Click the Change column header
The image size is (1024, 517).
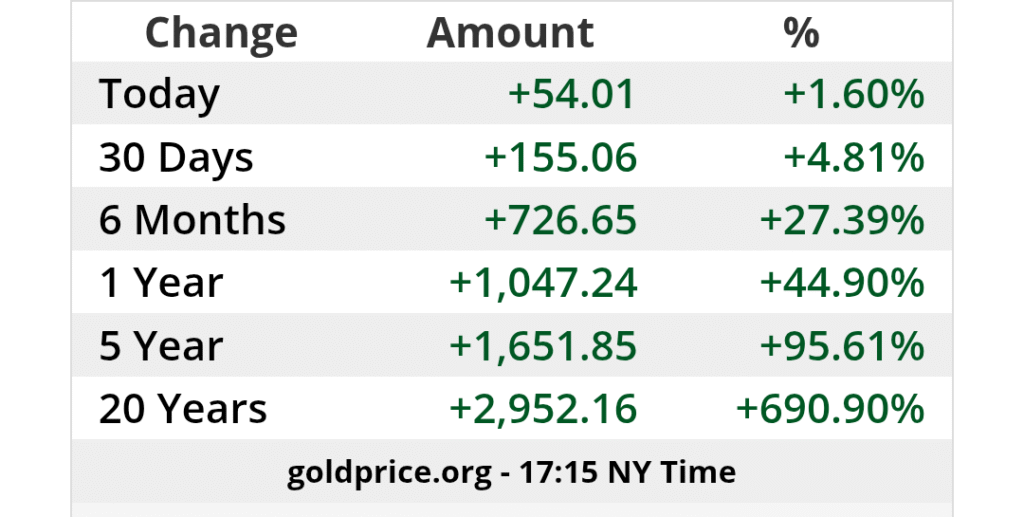[x=221, y=34]
